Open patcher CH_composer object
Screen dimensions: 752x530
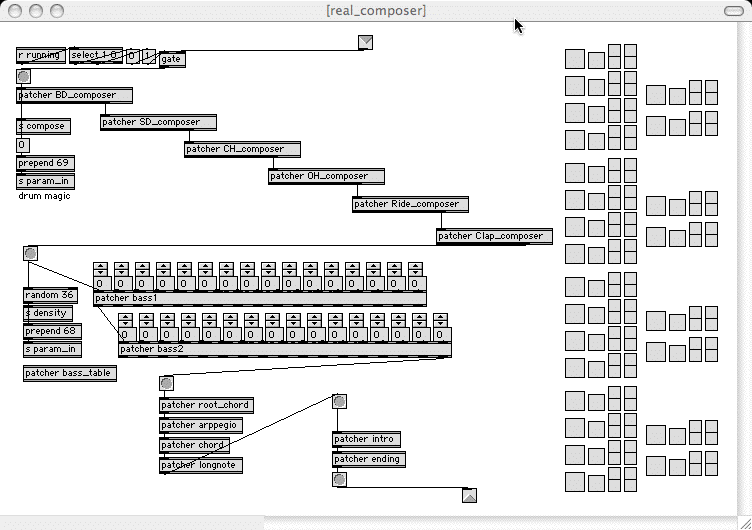[x=242, y=149]
